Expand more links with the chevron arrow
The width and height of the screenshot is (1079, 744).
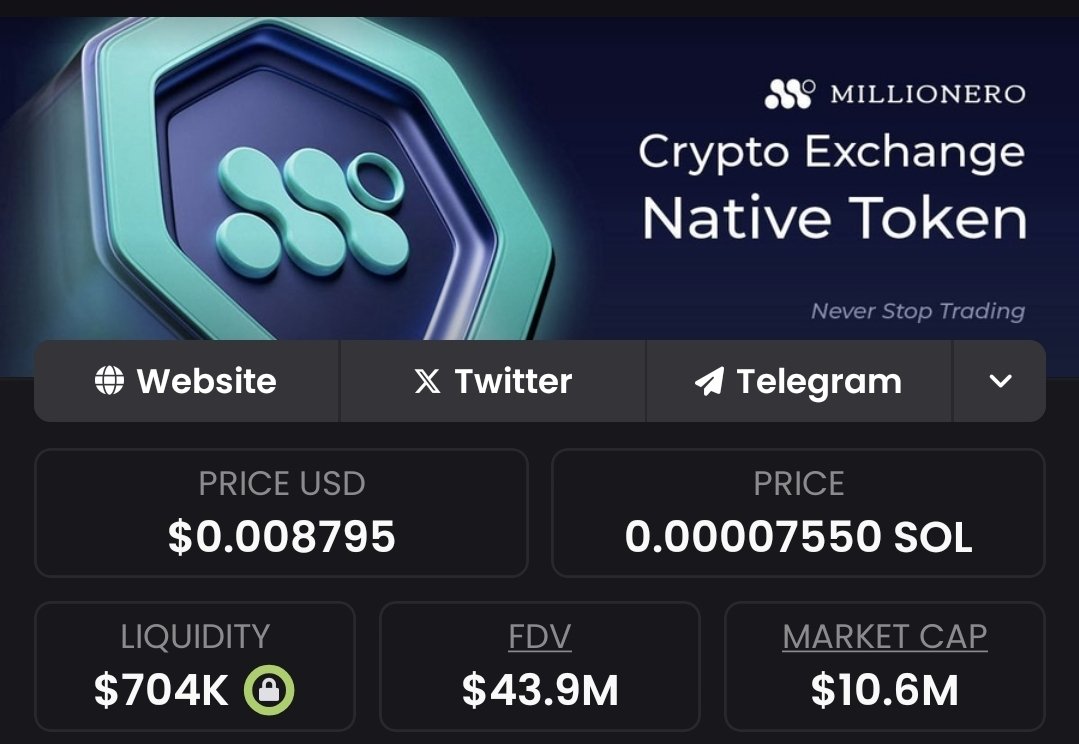click(x=1000, y=381)
